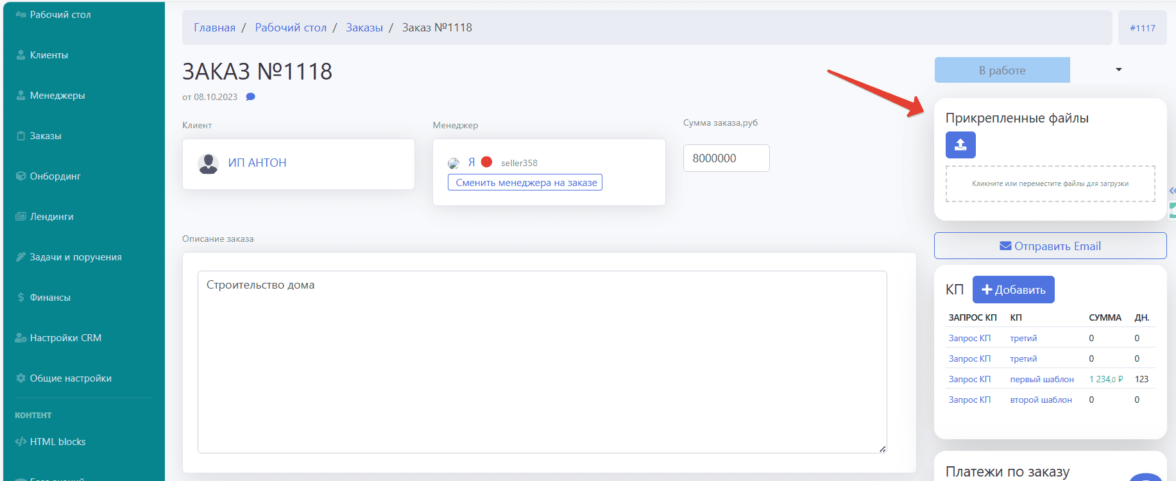
Task: Click the ЗАПРОС КП column header
Action: click(973, 317)
